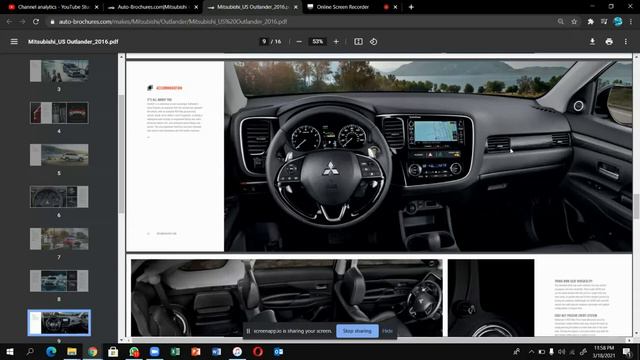Image resolution: width=640 pixels, height=360 pixels.
Task: Open the media control playlist icon
Action: click(x=604, y=22)
